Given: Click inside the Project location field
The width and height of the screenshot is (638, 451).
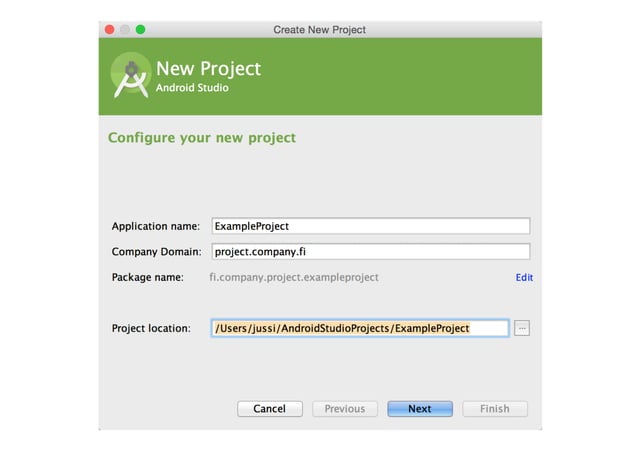Looking at the screenshot, I should [360, 328].
